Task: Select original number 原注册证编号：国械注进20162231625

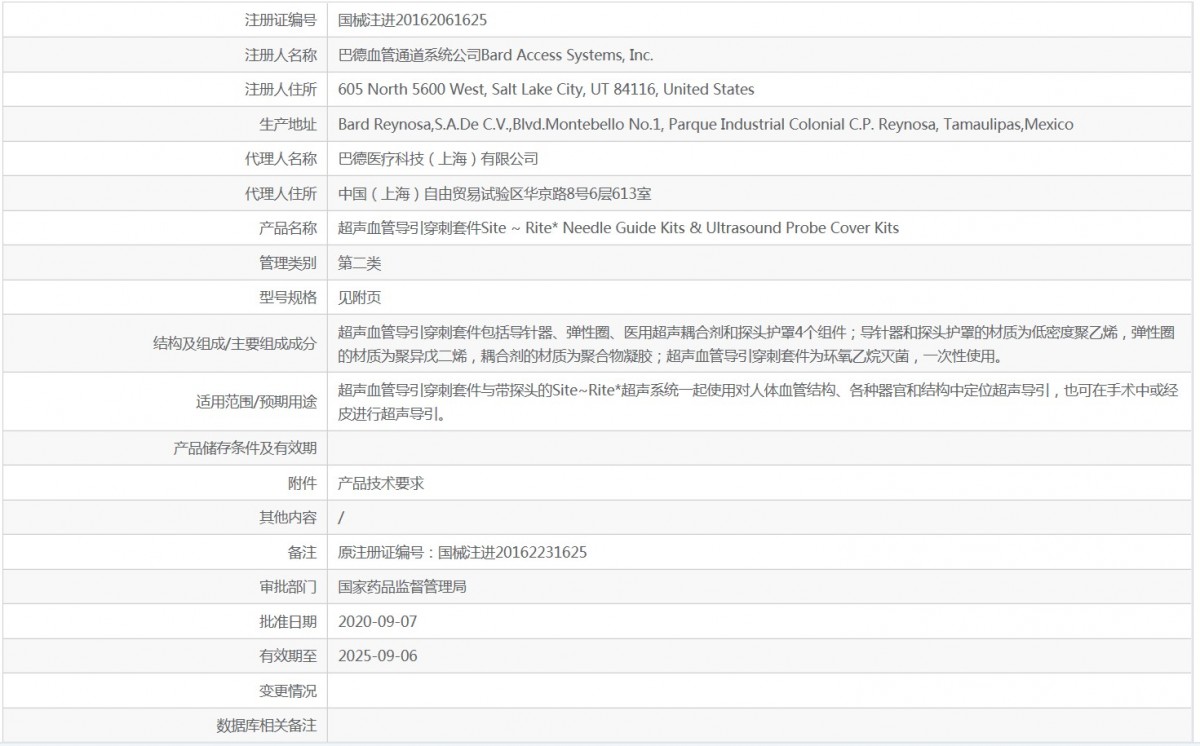Action: 462,552
